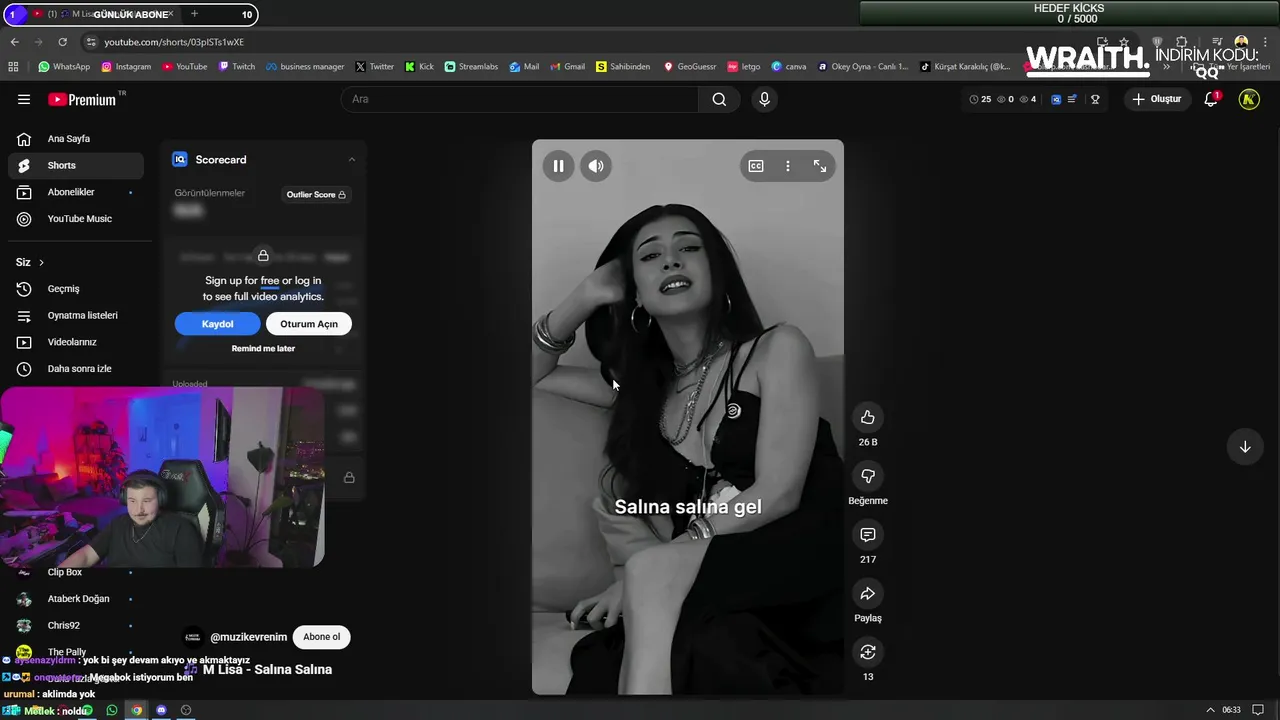Viewport: 1280px width, 720px height.
Task: Go to Ana Sayfa in the sidebar
Action: point(76,139)
